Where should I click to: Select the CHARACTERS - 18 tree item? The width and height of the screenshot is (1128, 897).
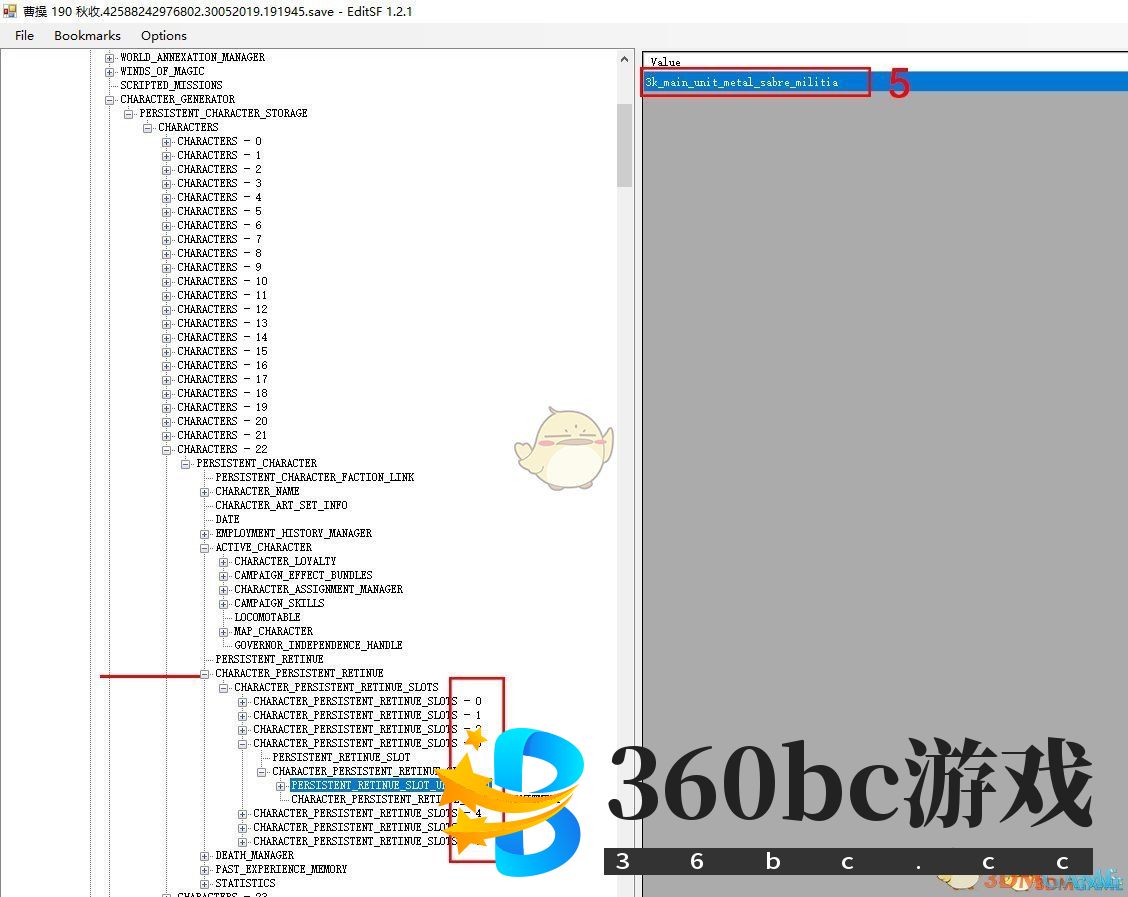point(222,393)
